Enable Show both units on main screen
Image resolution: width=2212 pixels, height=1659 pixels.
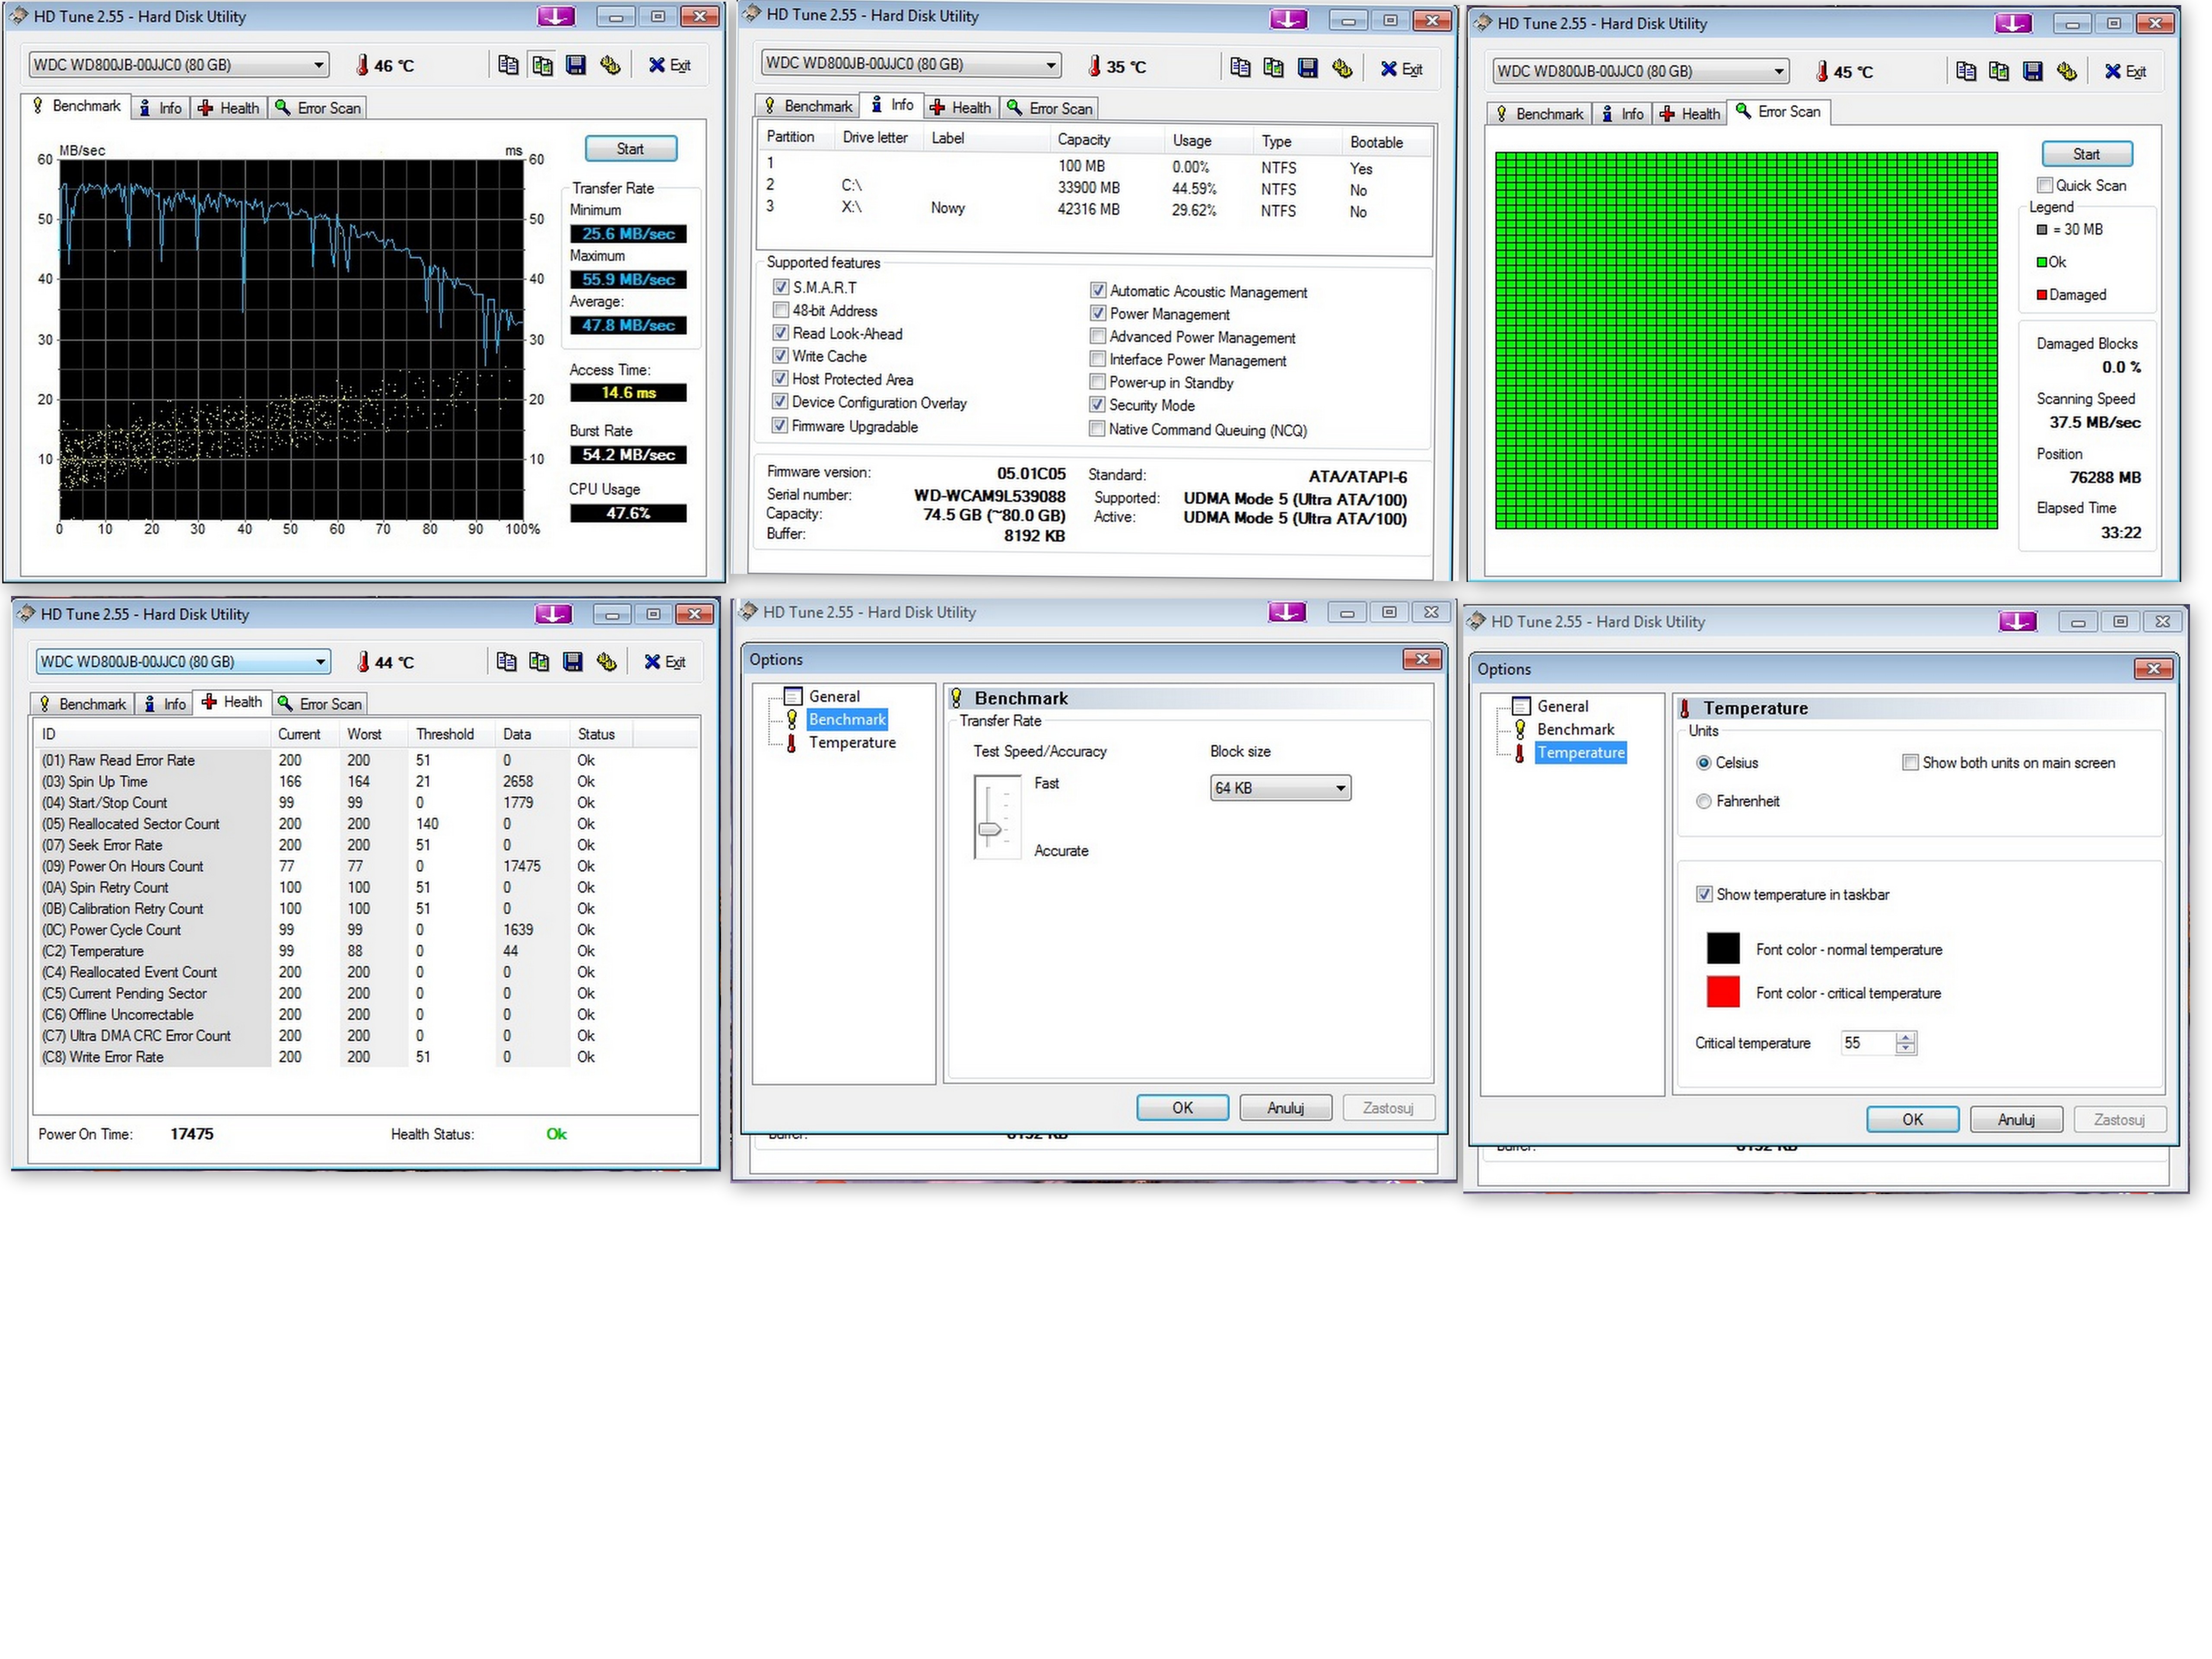tap(1910, 762)
